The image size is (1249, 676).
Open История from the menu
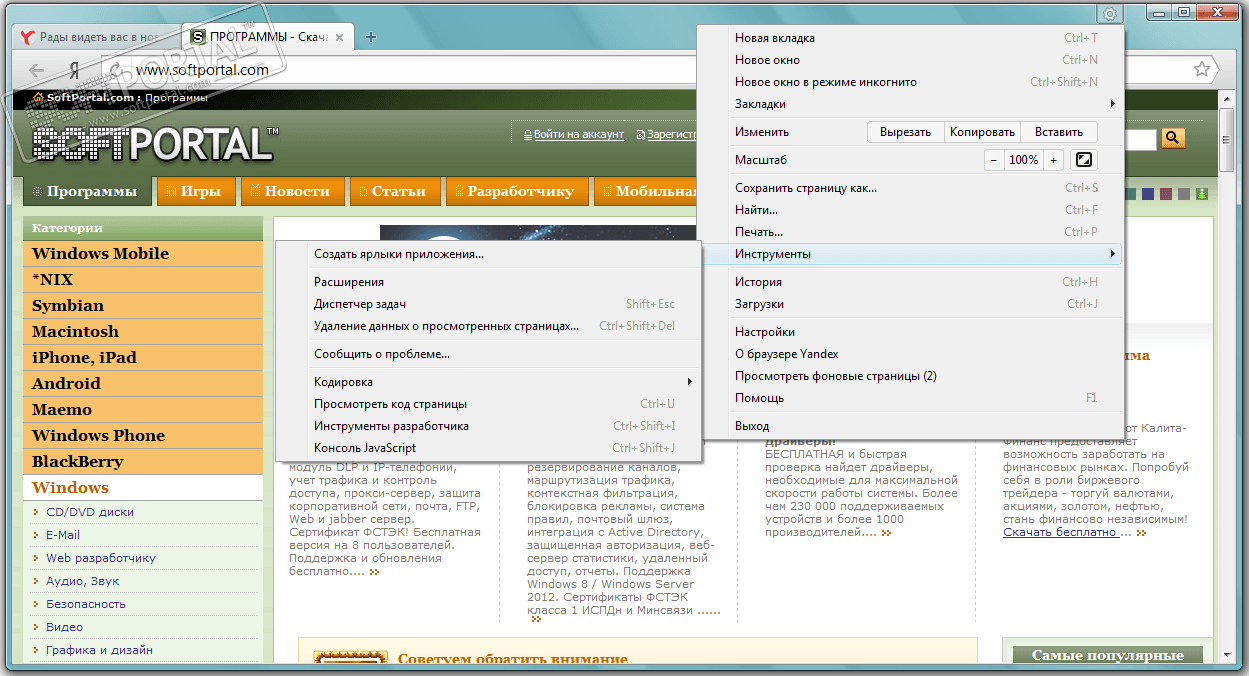coord(910,282)
